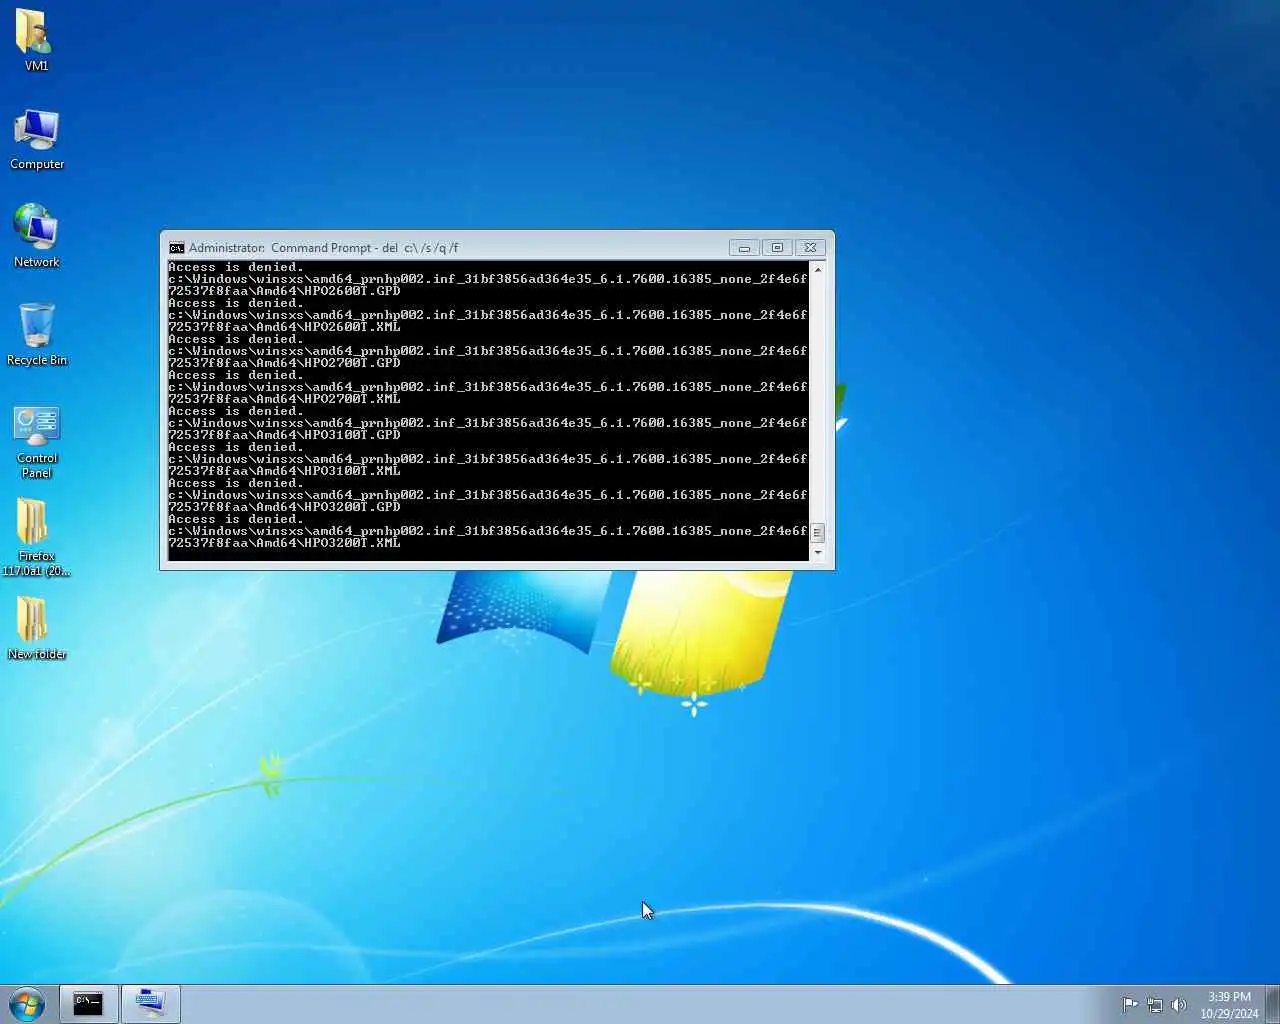This screenshot has width=1280, height=1024.
Task: Click the Command Prompt title bar text
Action: 323,248
